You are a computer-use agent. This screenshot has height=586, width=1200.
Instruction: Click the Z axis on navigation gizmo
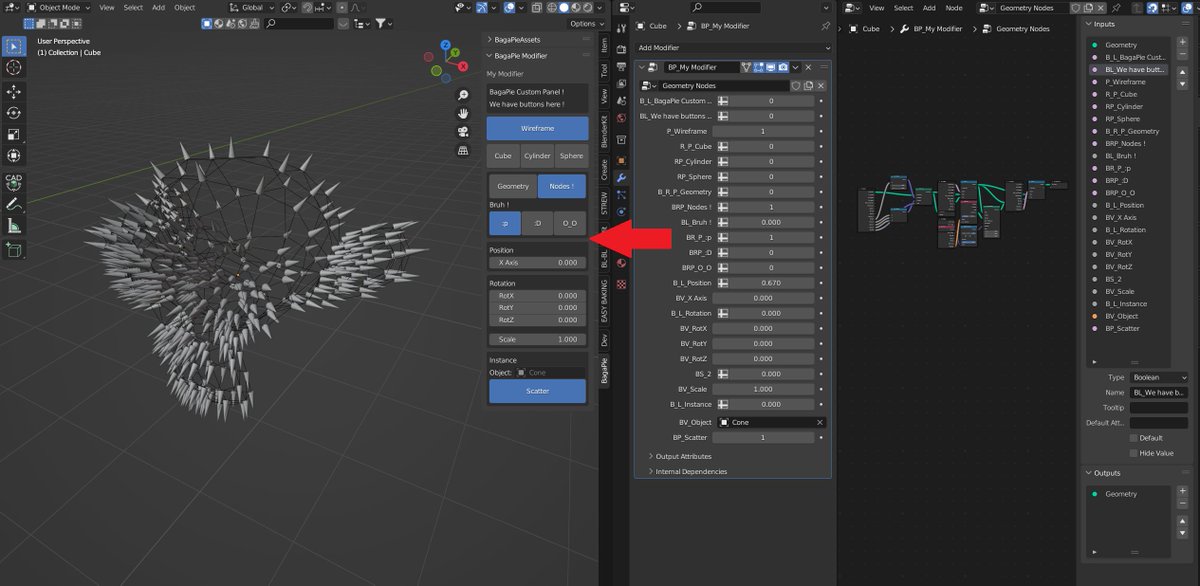(445, 46)
